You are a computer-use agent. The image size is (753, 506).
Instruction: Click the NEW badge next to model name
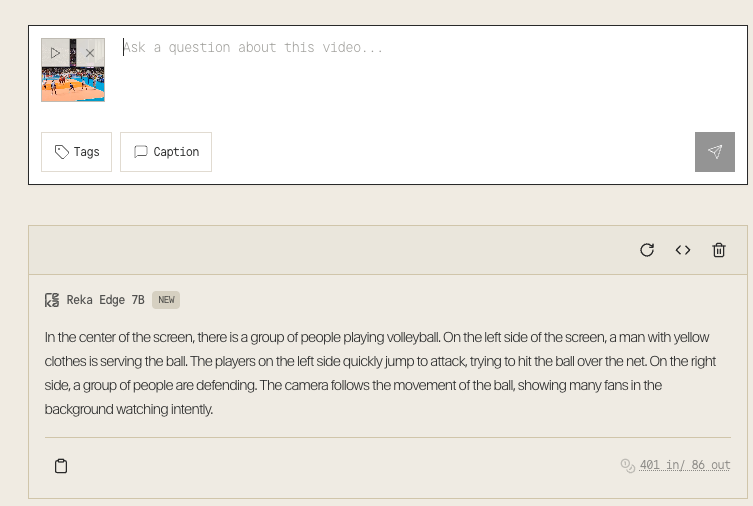click(166, 300)
